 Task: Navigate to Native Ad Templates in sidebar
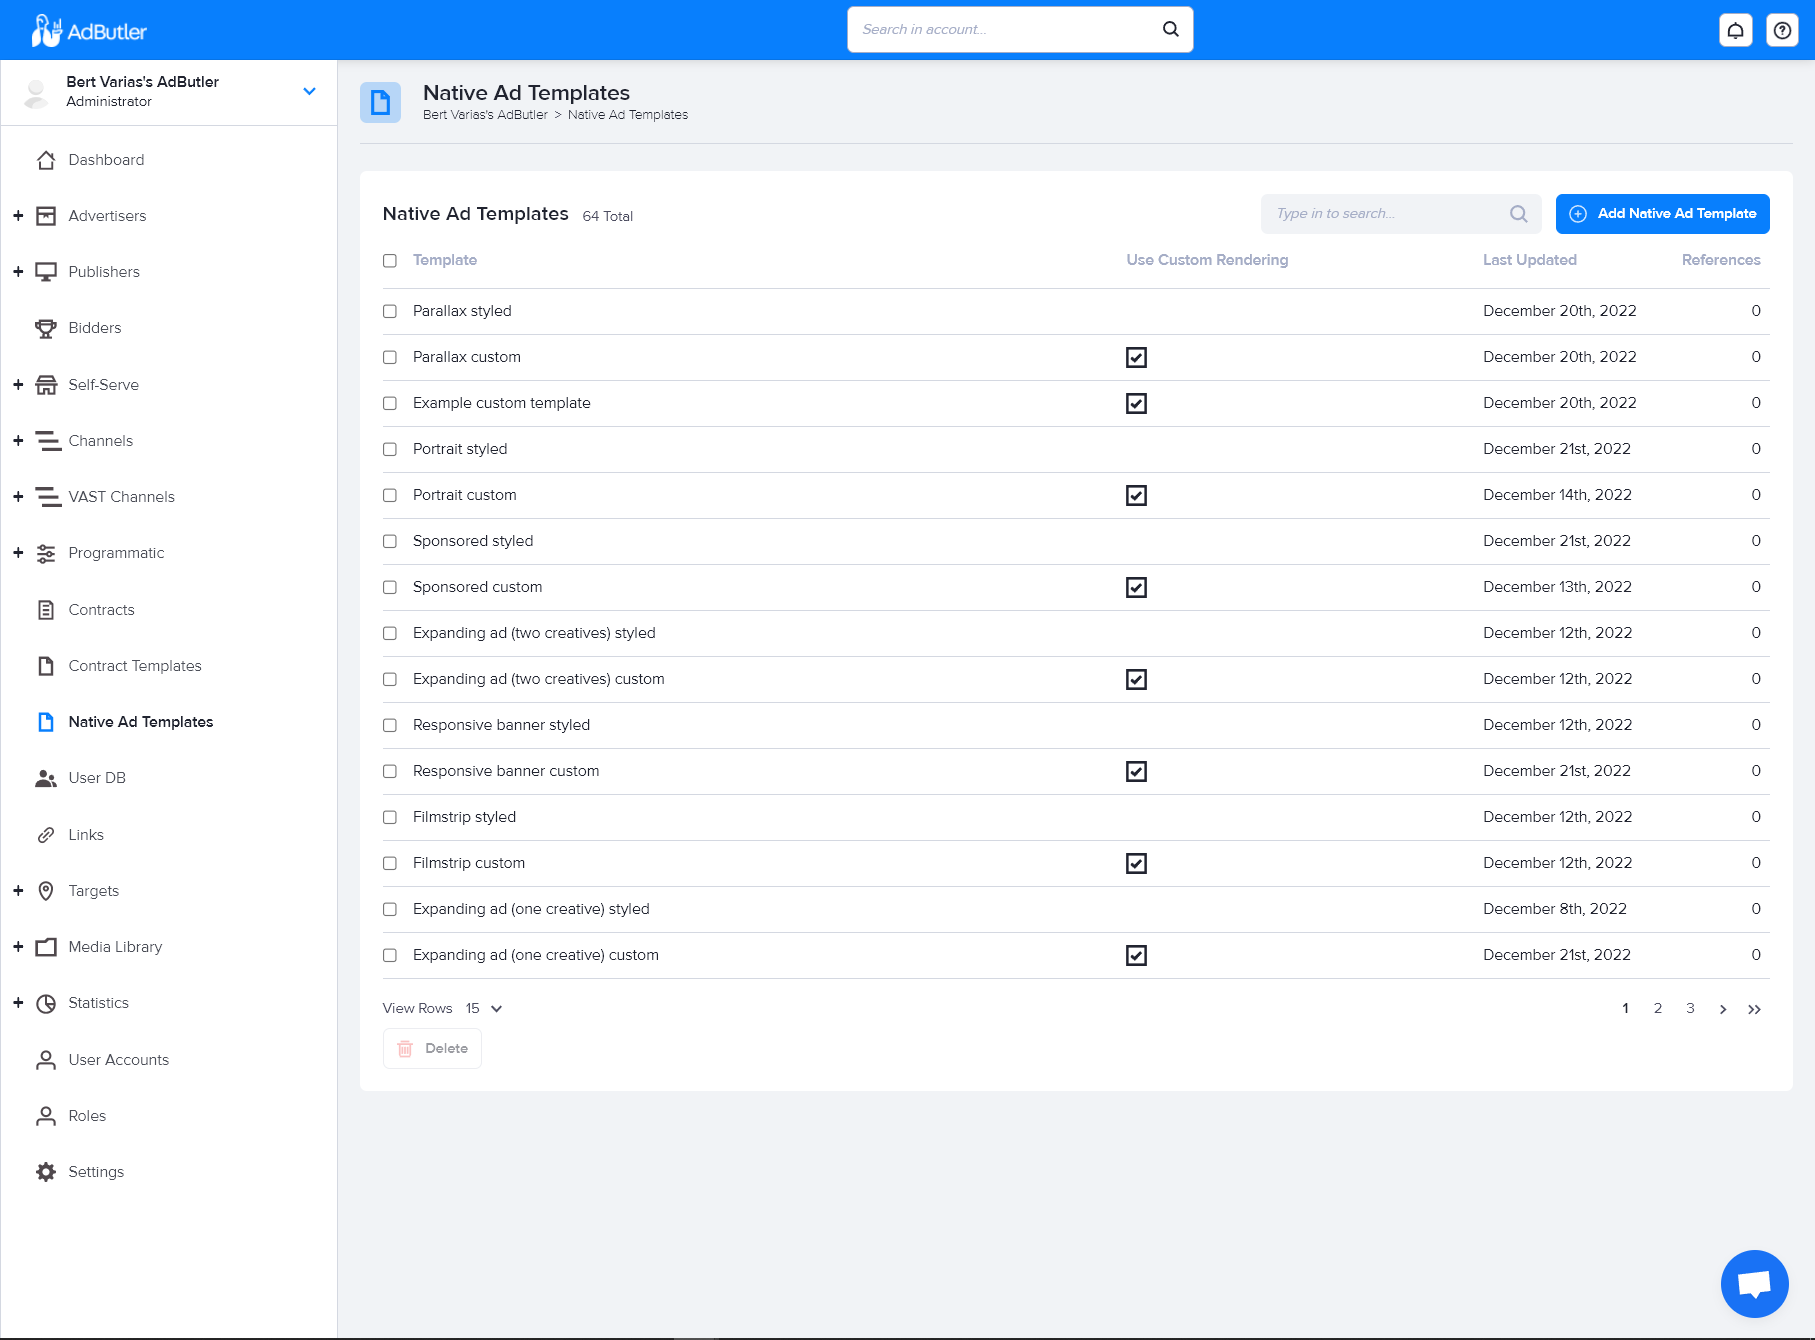point(140,721)
